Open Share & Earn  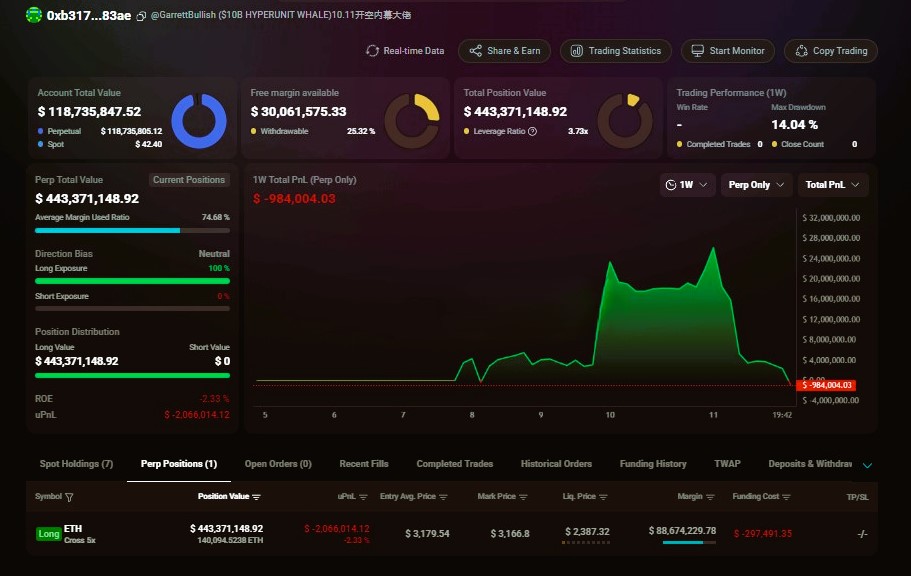[x=504, y=51]
